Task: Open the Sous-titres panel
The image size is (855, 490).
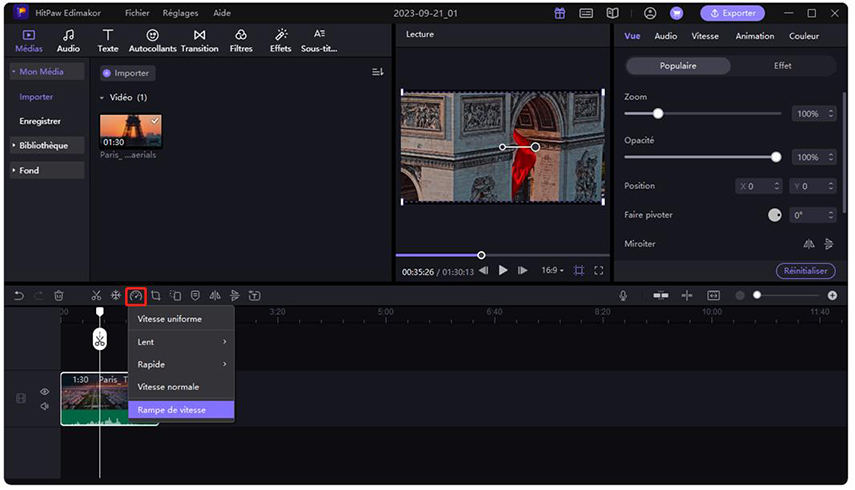Action: tap(319, 41)
